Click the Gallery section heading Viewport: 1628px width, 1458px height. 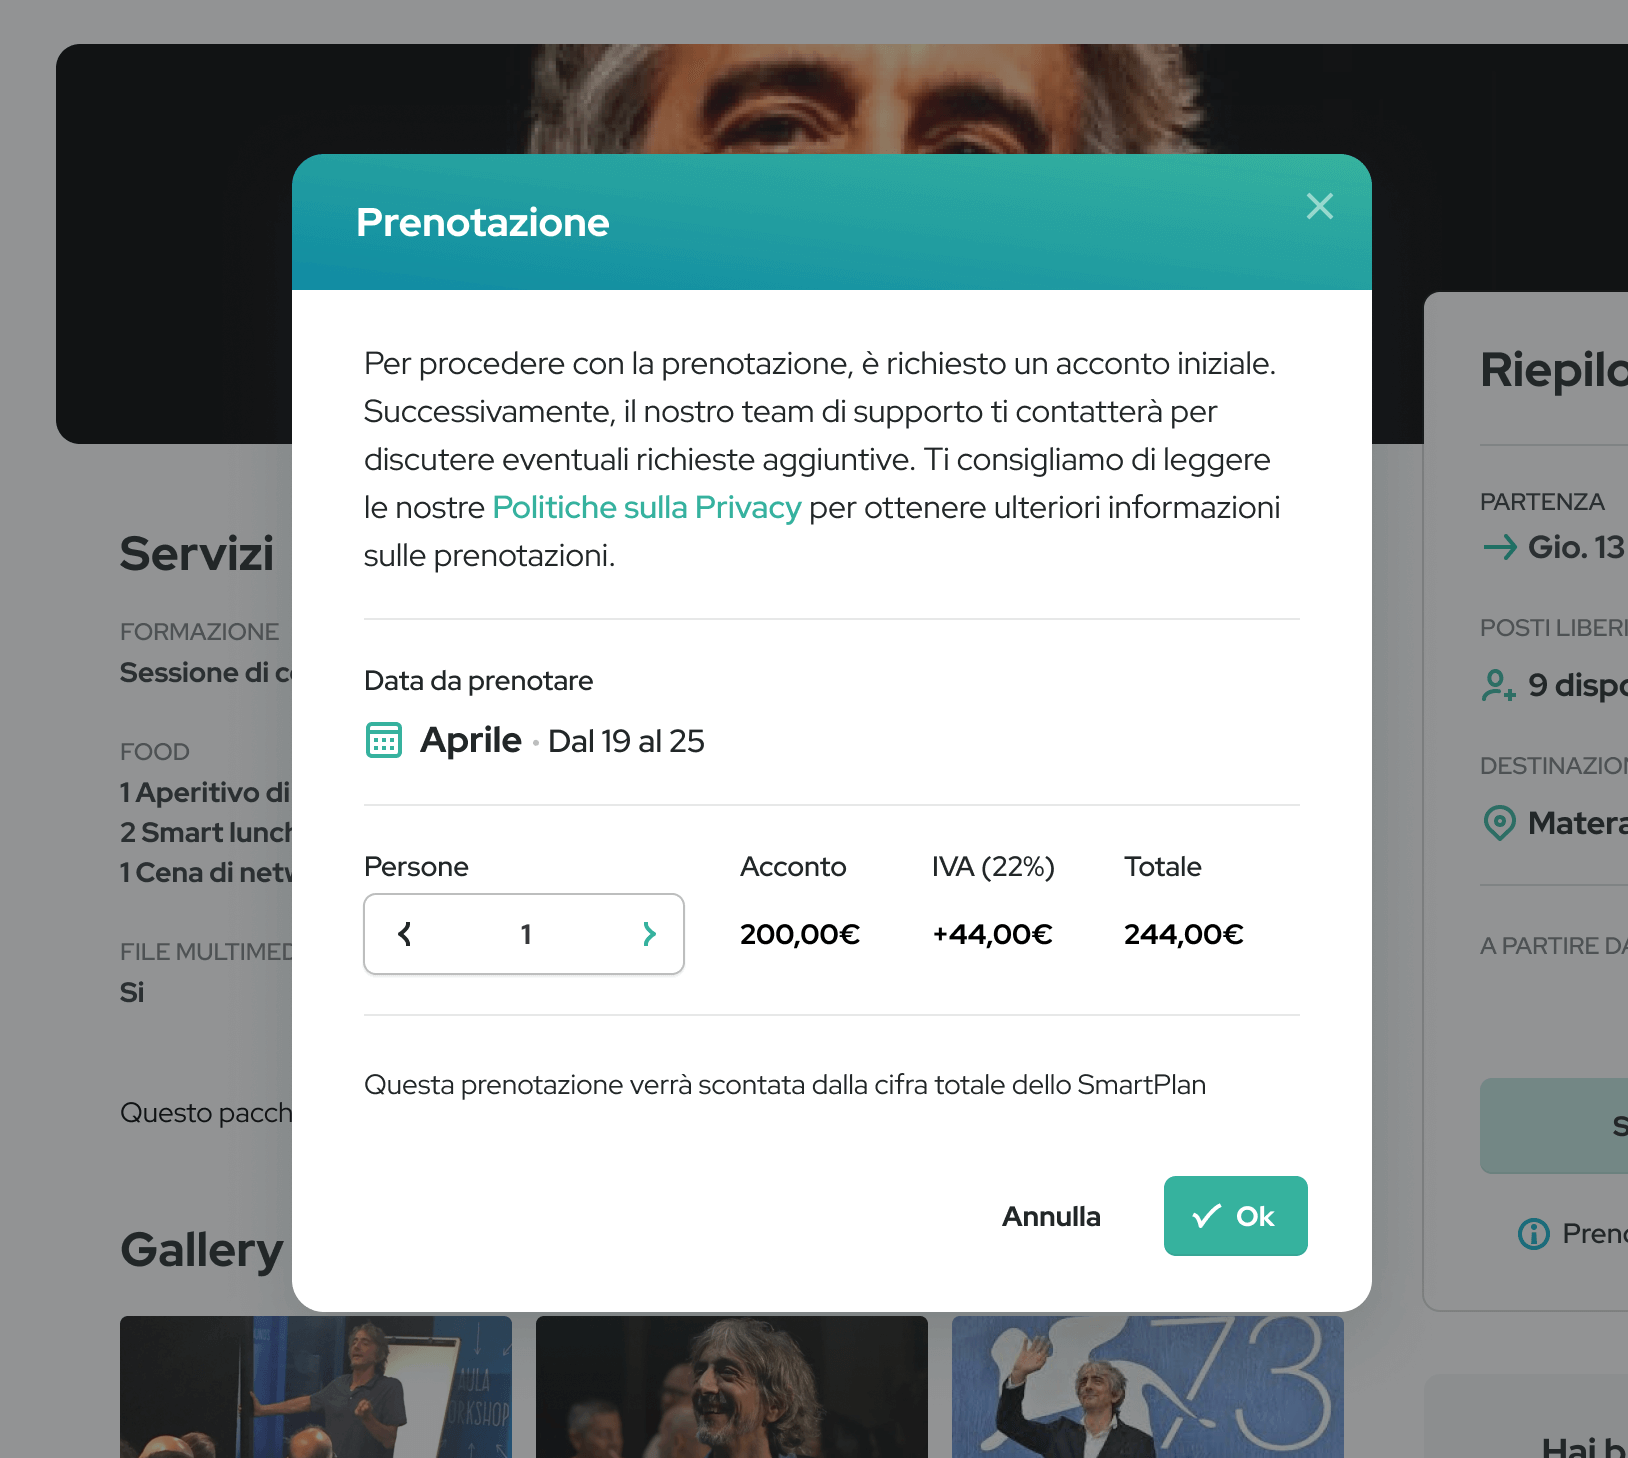click(x=202, y=1250)
